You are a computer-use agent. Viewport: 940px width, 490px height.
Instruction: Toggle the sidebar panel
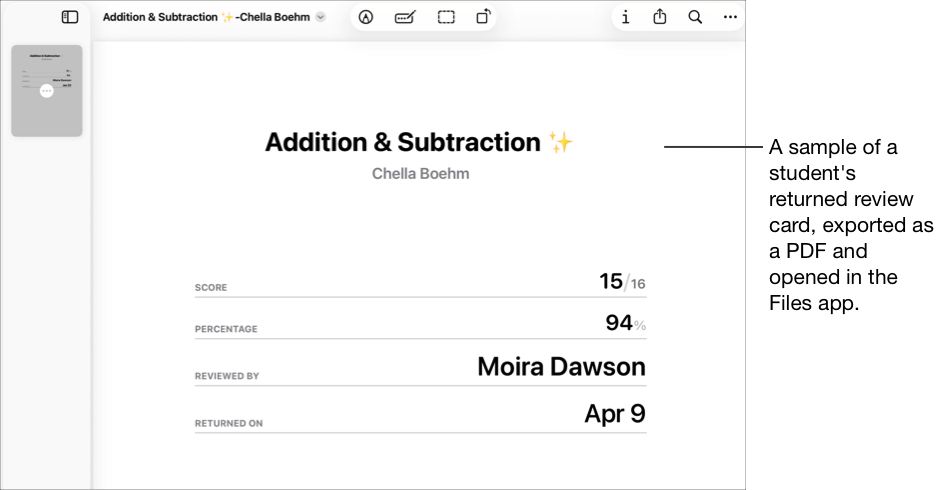click(70, 17)
